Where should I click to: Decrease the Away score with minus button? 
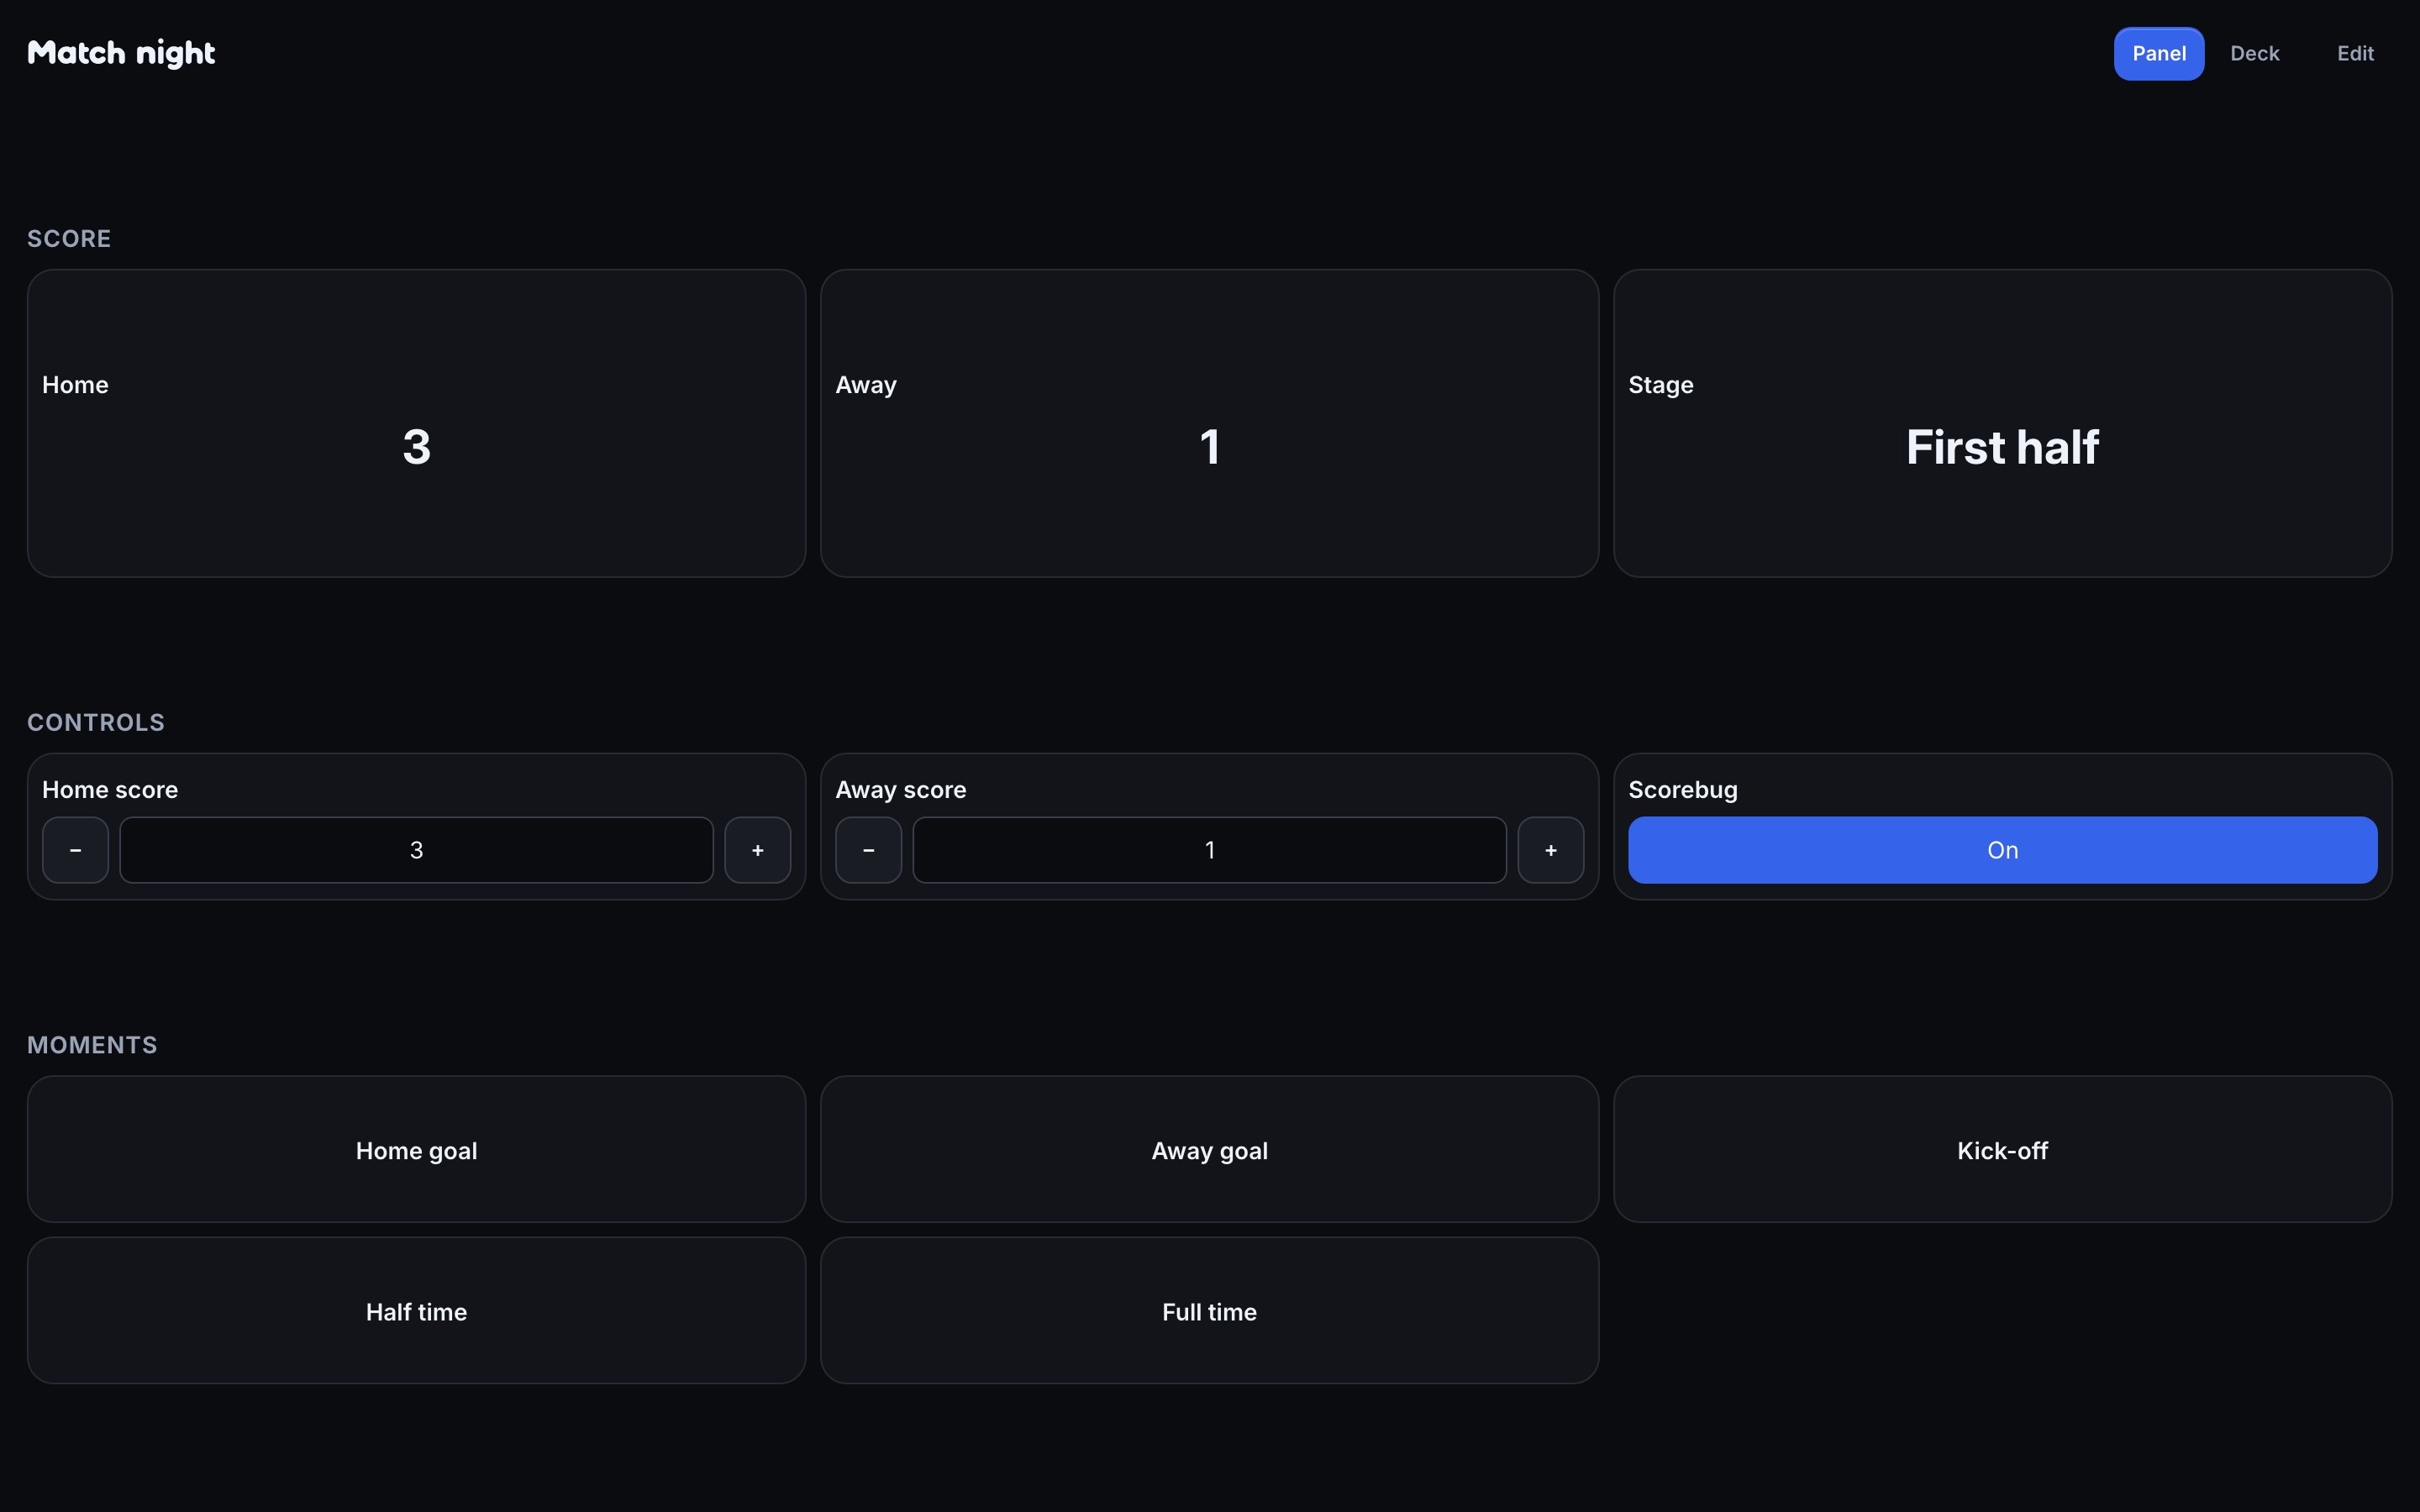[x=868, y=850]
